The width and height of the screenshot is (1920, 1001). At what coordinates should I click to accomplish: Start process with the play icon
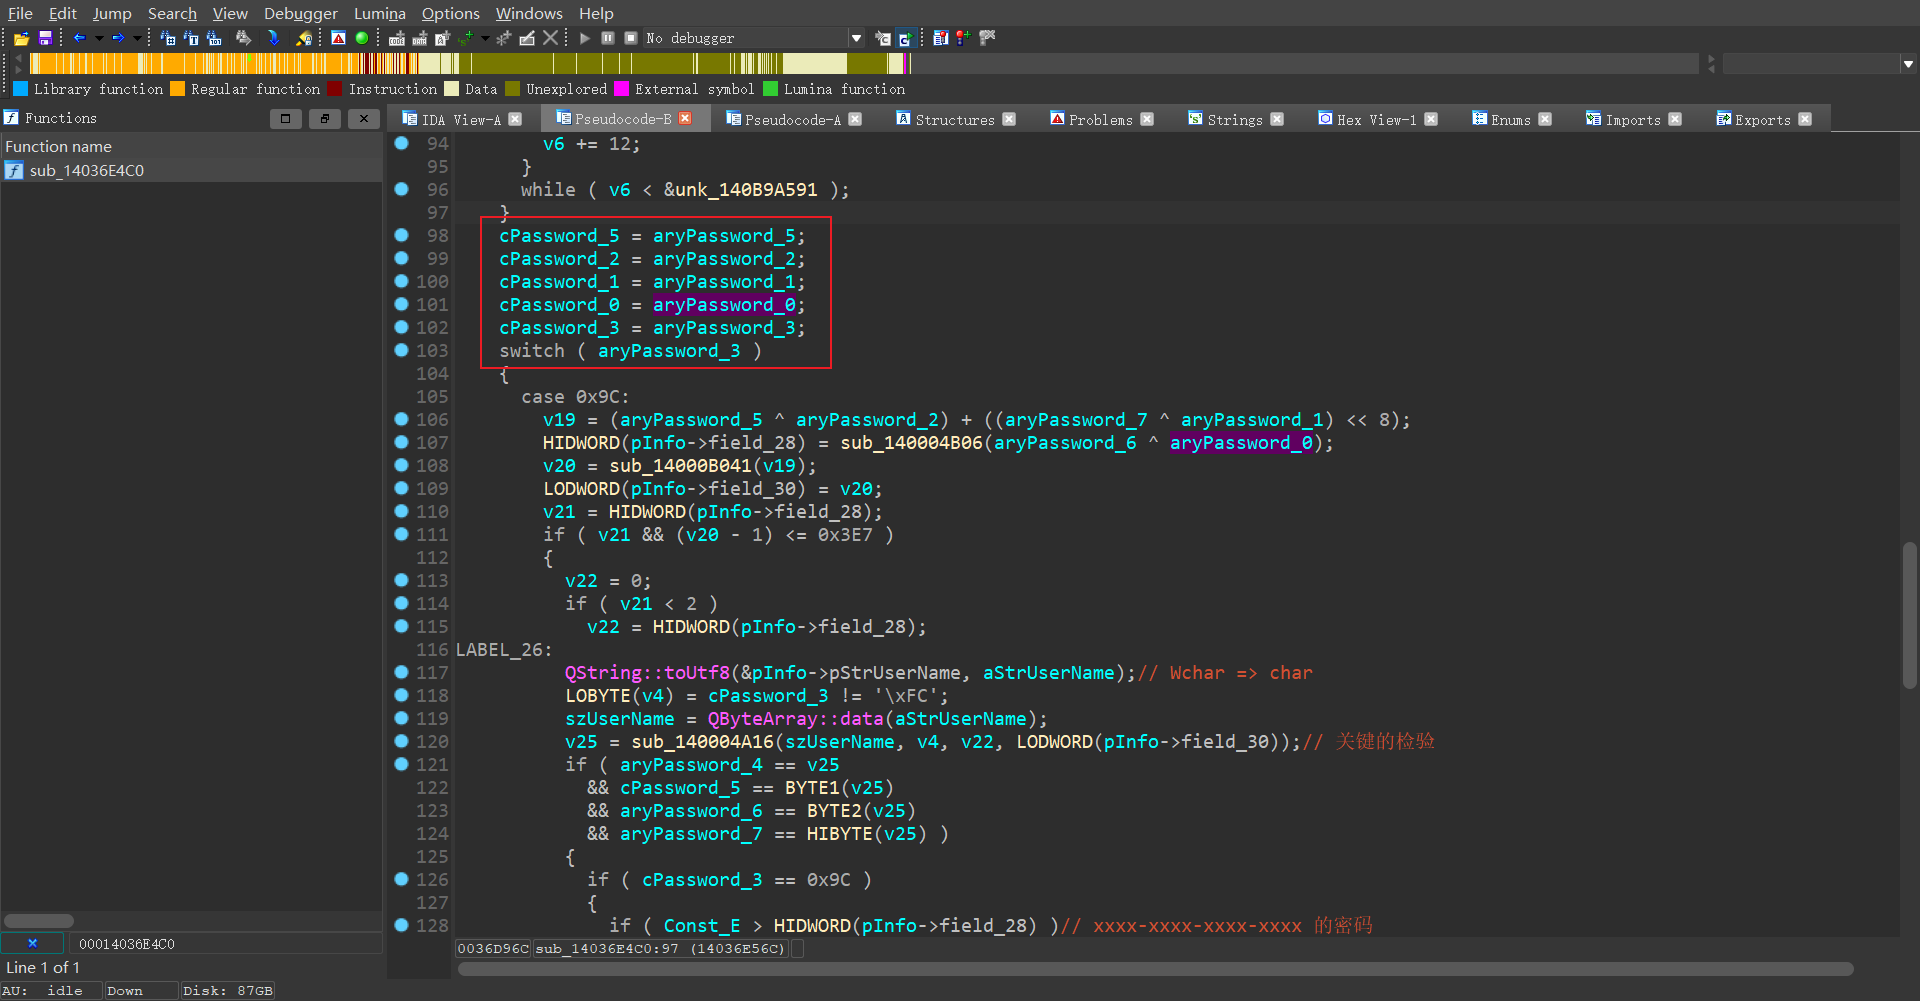pos(585,38)
